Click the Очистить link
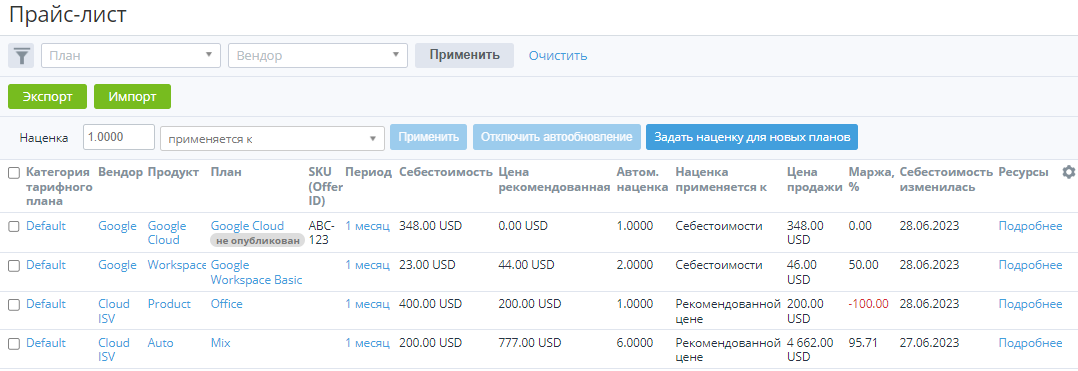The height and width of the screenshot is (371, 1078). pyautogui.click(x=558, y=56)
